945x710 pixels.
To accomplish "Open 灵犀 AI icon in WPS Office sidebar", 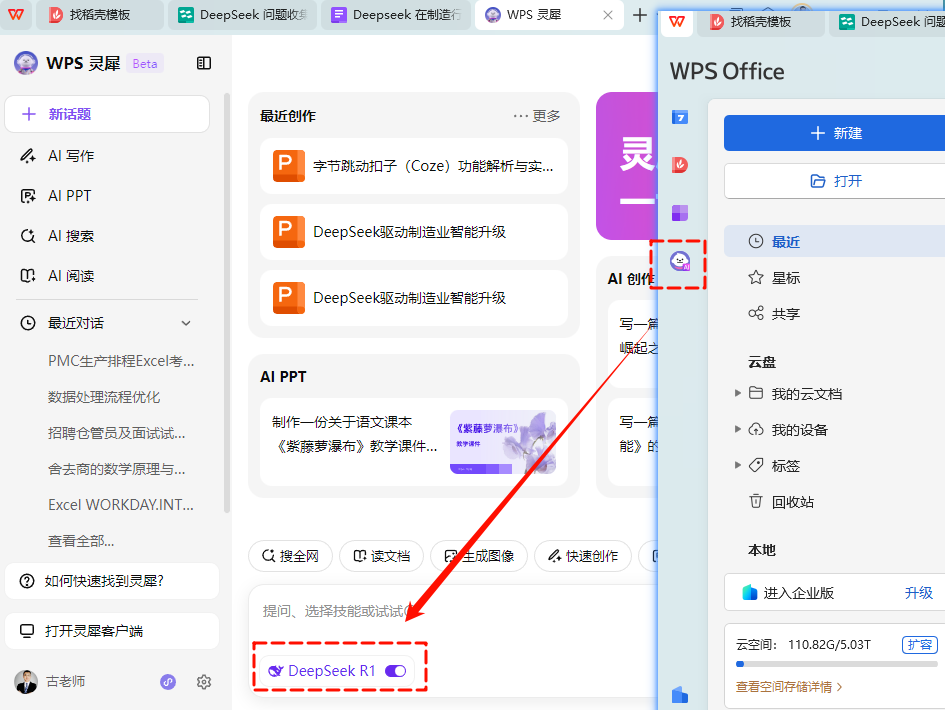I will 680,261.
